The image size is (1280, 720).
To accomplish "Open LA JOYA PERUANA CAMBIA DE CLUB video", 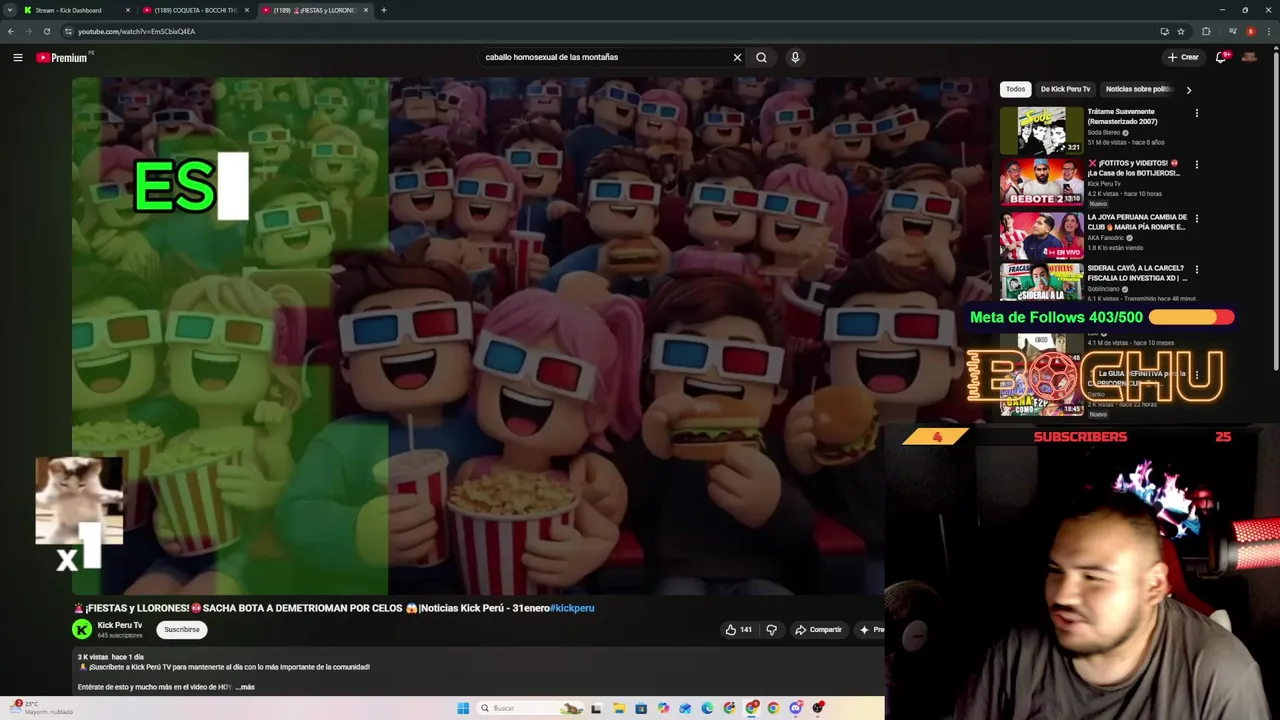I will [1041, 235].
